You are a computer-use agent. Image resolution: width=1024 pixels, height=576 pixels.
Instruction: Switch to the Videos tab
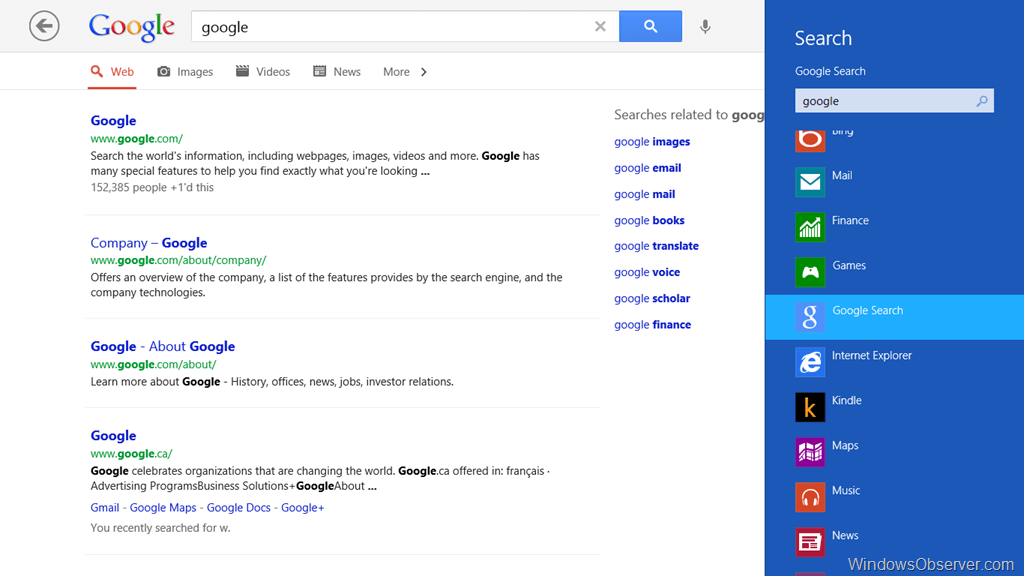263,72
